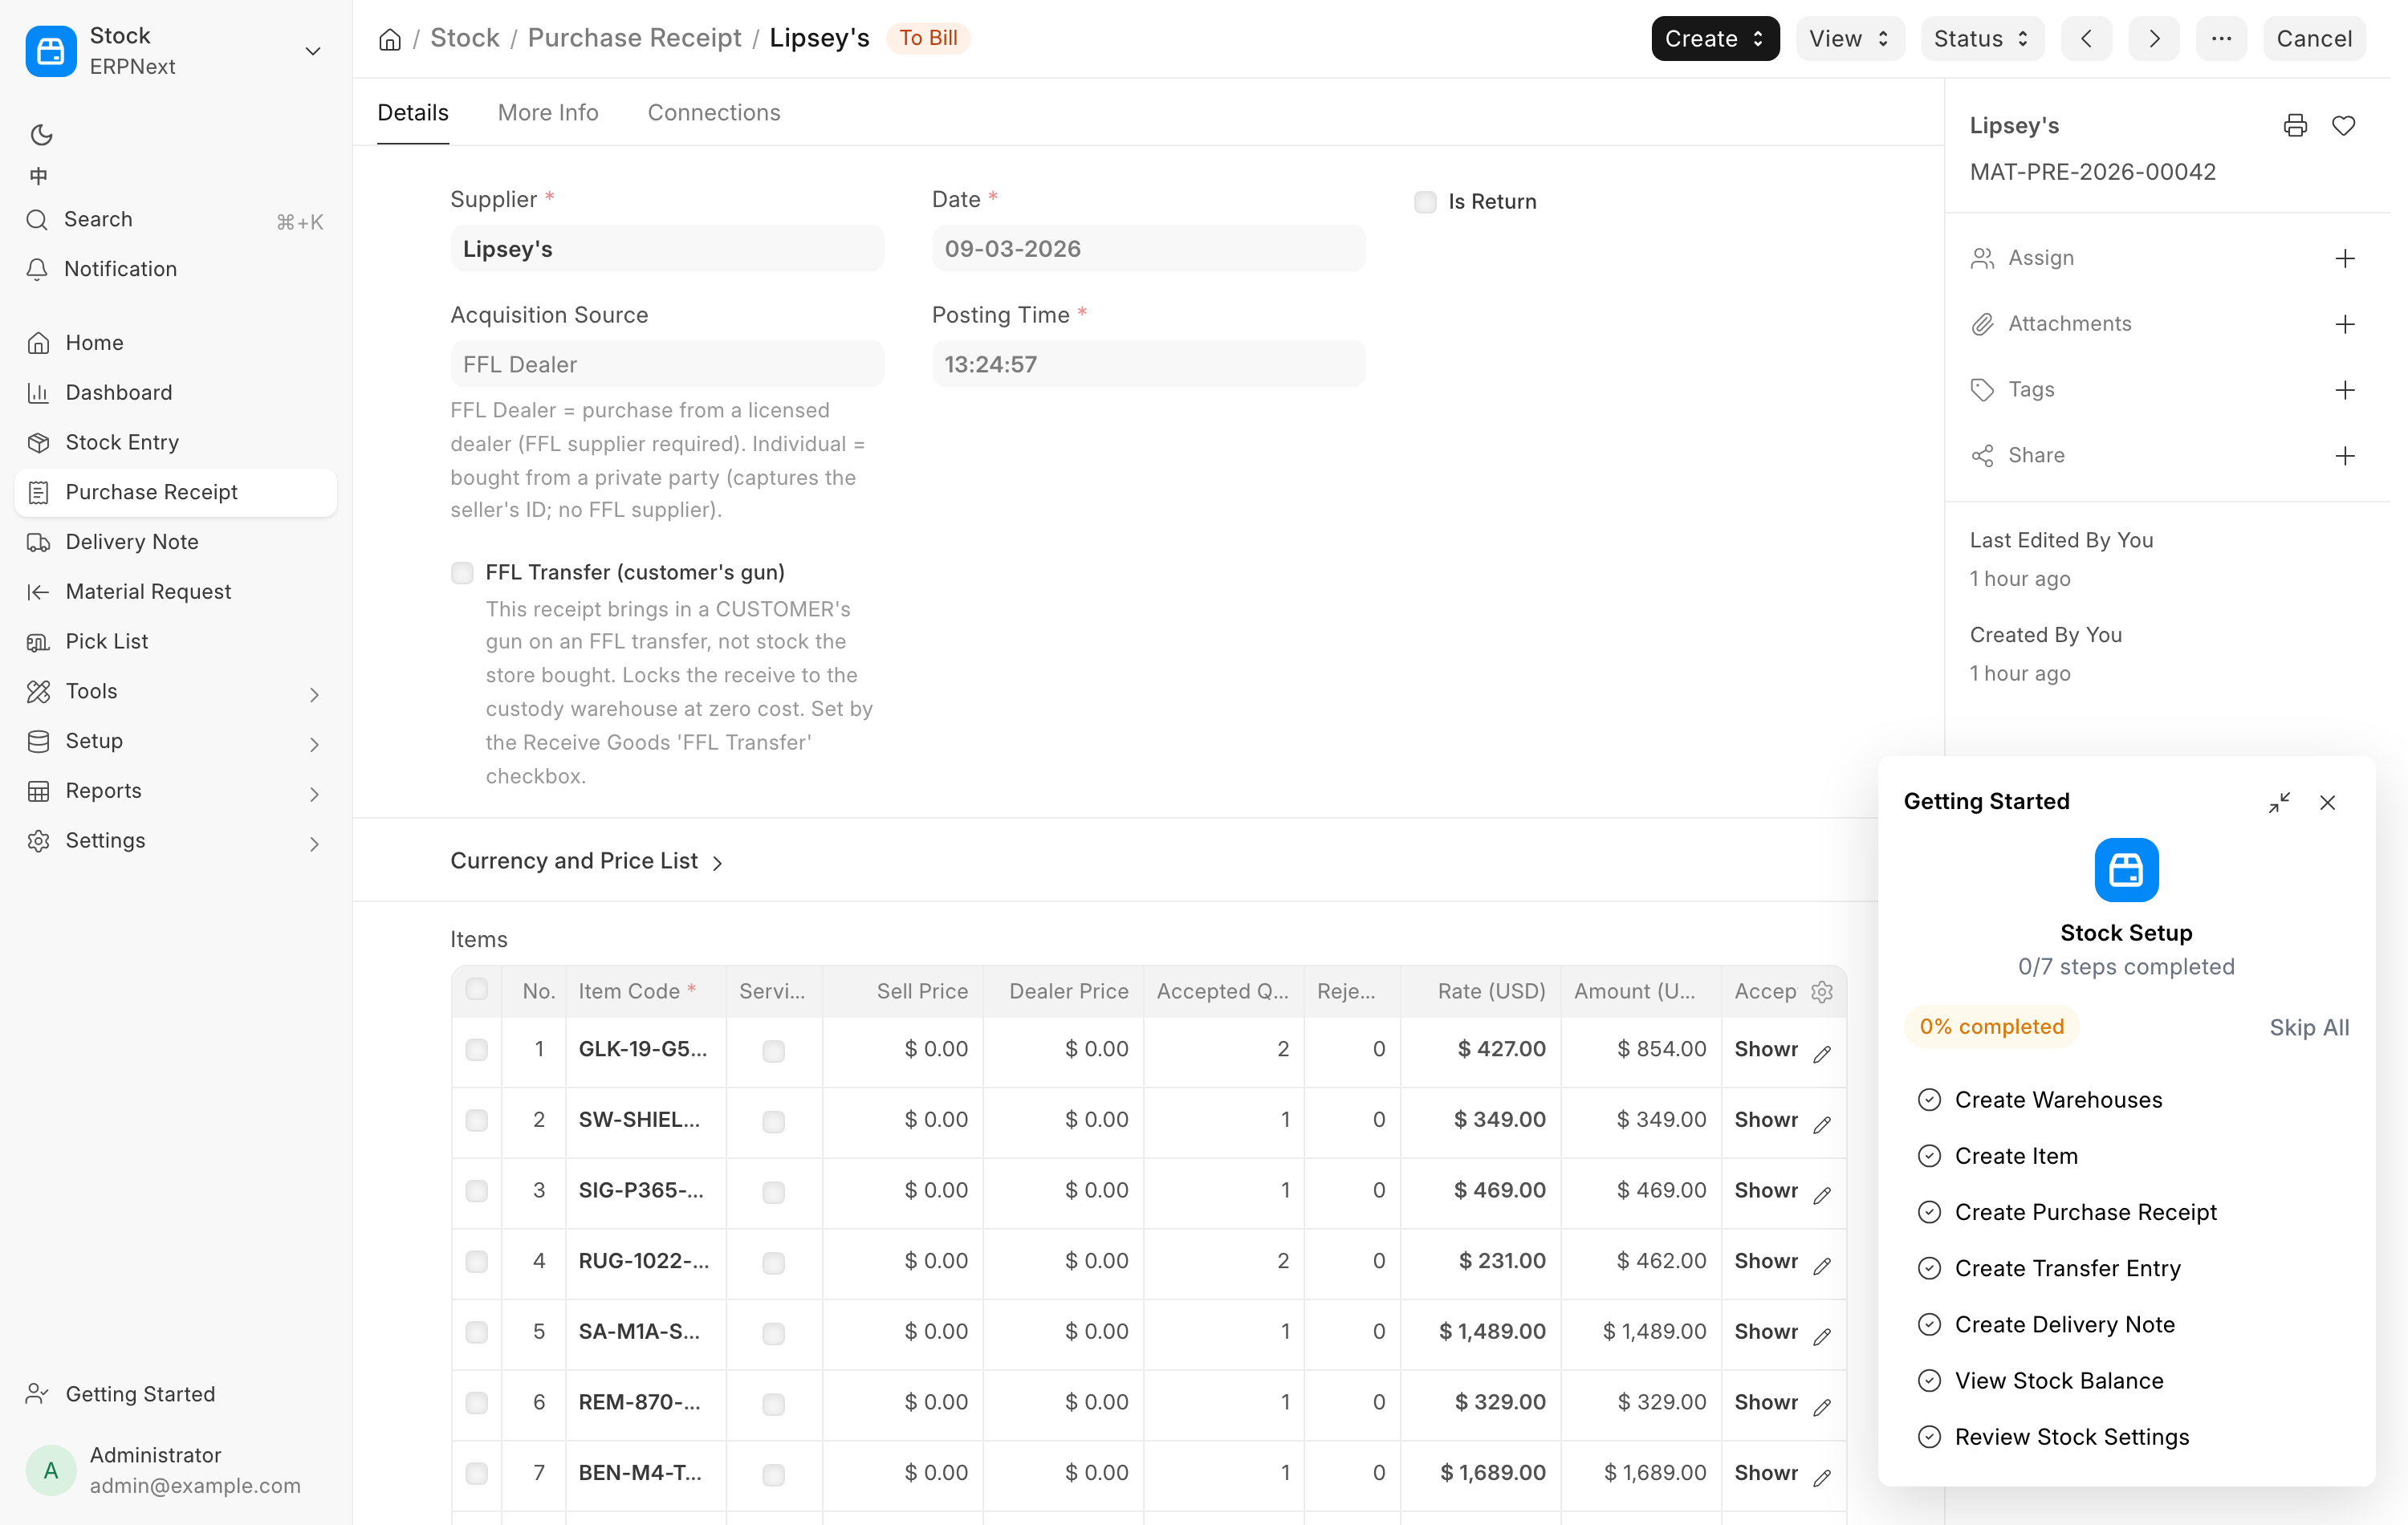Select the row 3 SIG-P365 checkbox
Screen dimensions: 2408x1525
[477, 1190]
